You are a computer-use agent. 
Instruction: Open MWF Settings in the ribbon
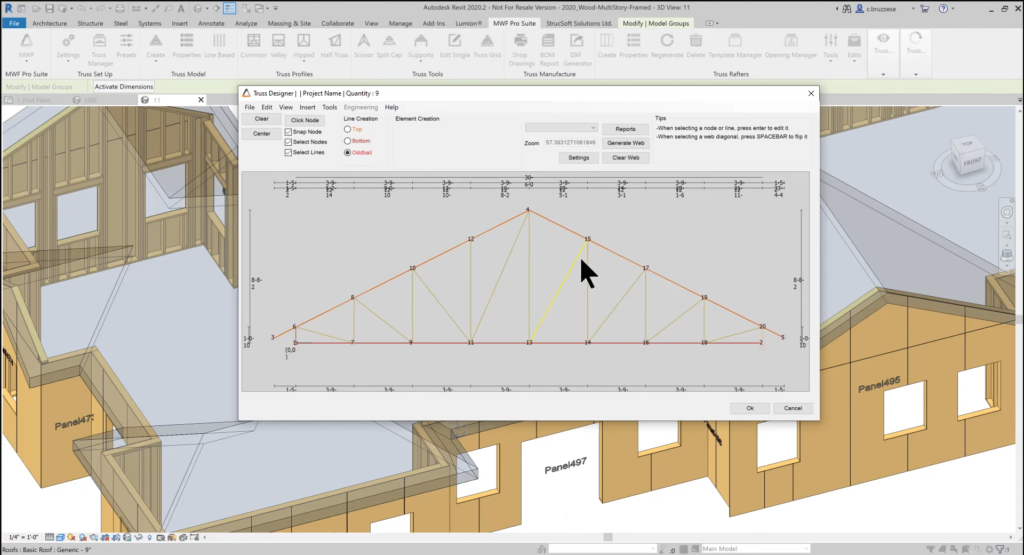68,46
